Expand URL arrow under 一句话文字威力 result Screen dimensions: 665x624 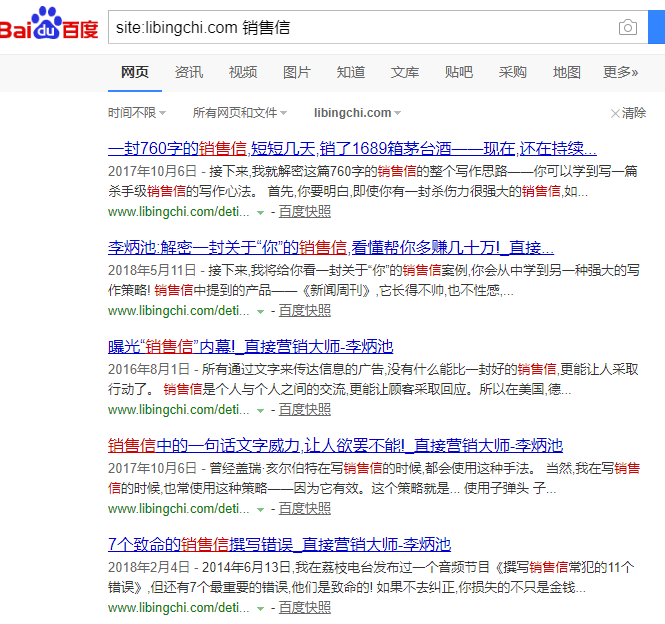[260, 509]
